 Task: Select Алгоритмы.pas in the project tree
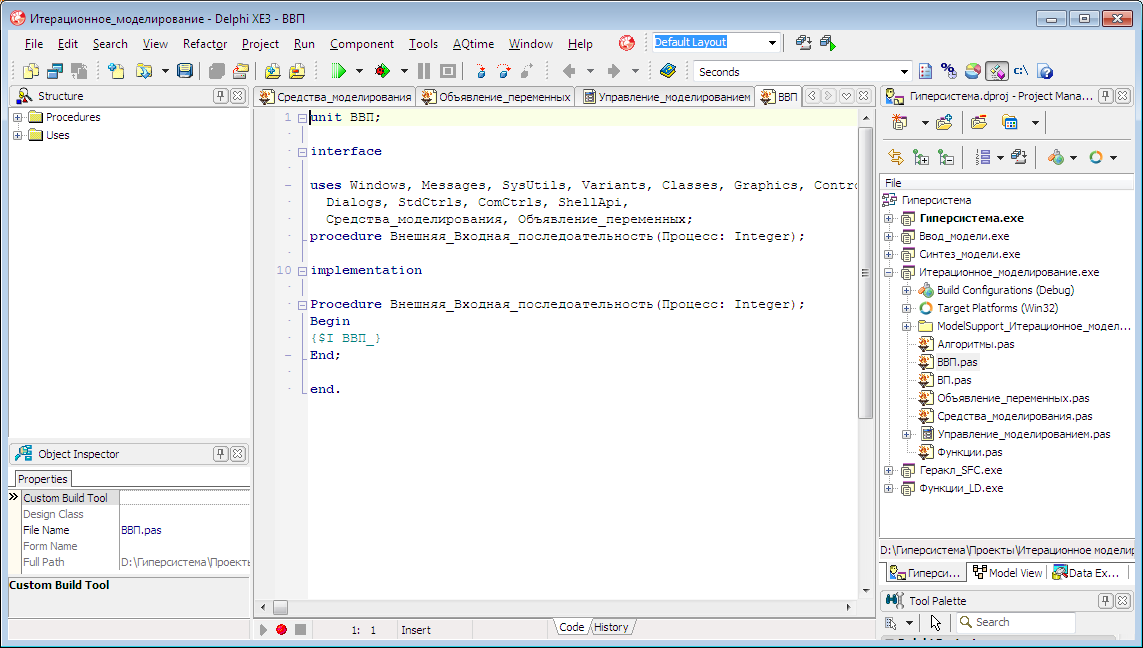click(975, 344)
